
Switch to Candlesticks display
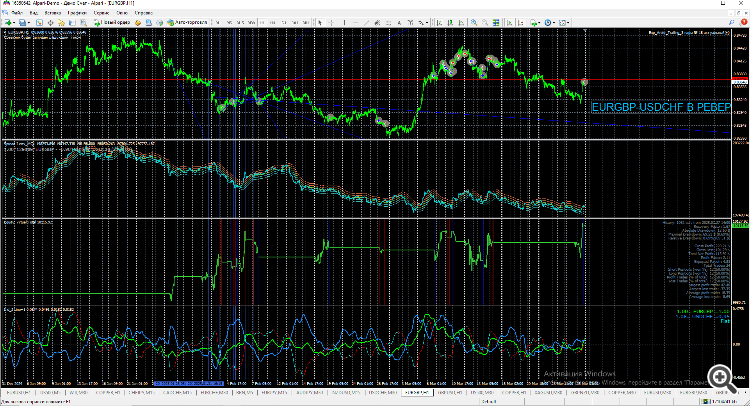coord(451,22)
